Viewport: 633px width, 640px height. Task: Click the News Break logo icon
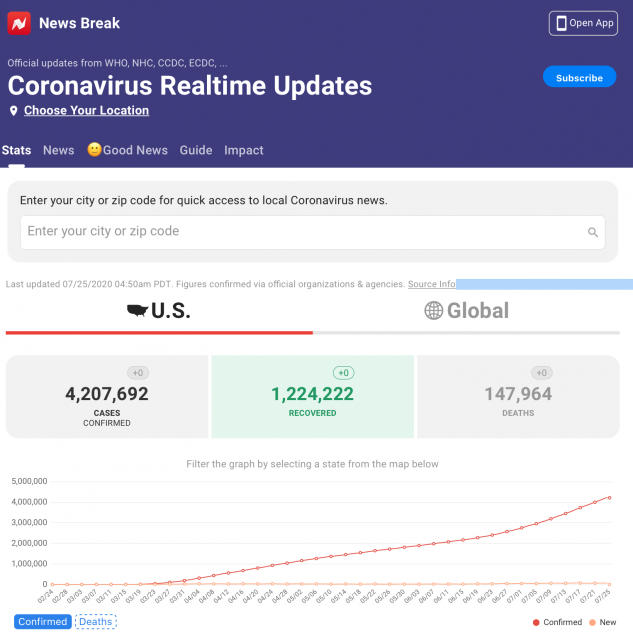20,22
